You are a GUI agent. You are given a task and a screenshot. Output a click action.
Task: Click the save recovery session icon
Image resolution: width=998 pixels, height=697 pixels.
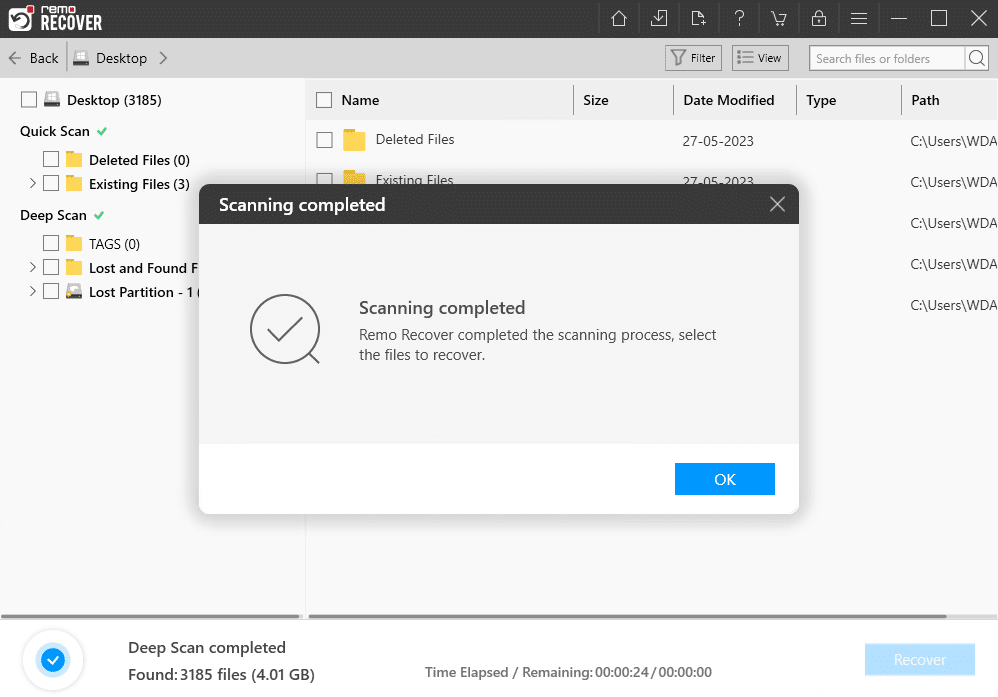click(x=659, y=18)
